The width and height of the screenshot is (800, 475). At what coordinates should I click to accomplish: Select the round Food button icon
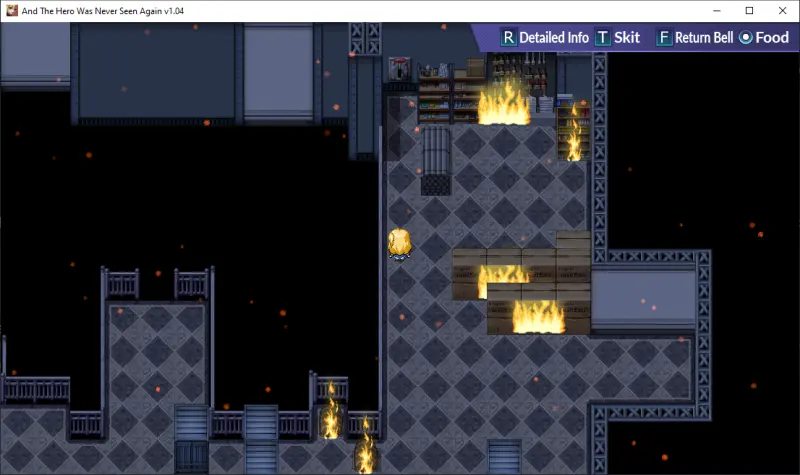[745, 38]
